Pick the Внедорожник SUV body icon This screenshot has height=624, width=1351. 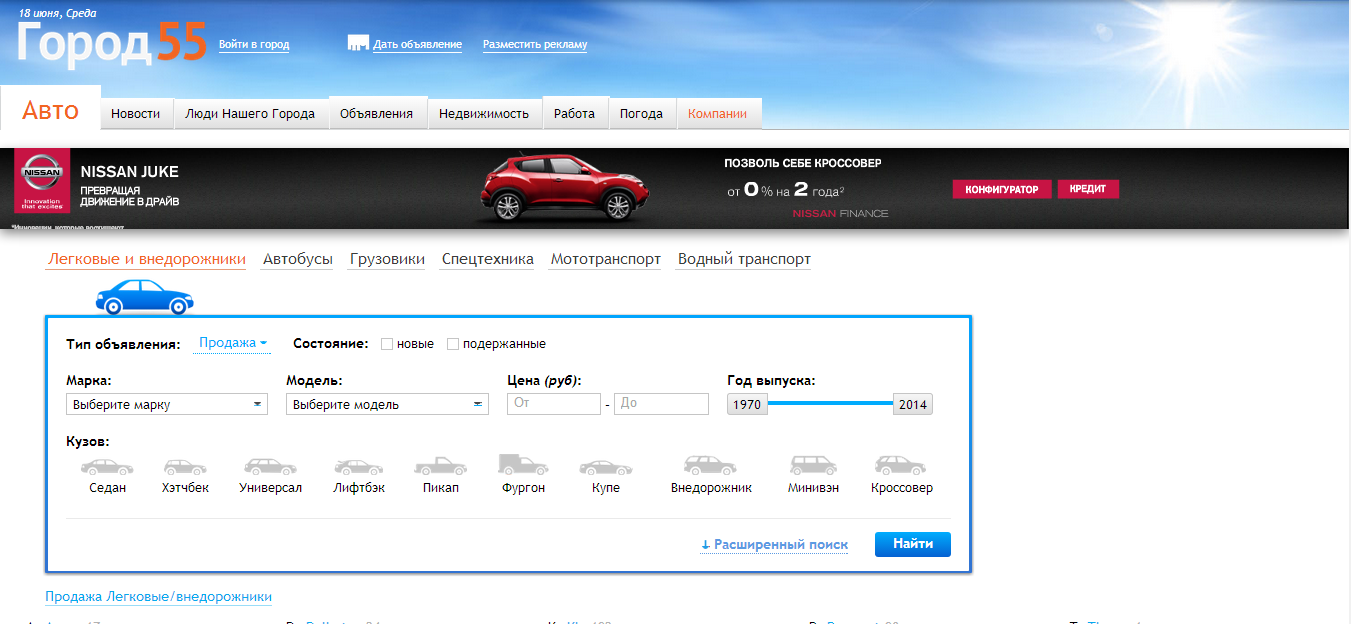[710, 466]
